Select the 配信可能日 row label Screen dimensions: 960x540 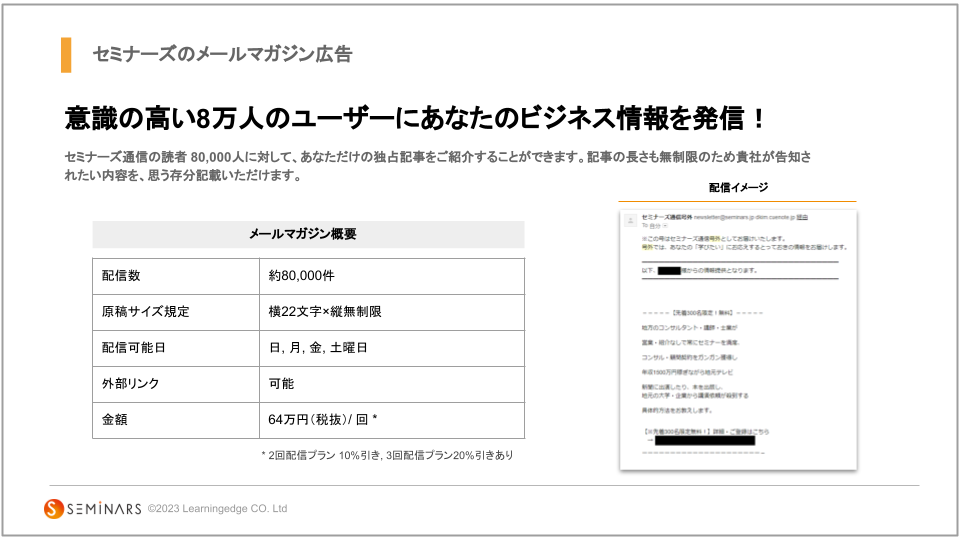tap(176, 348)
